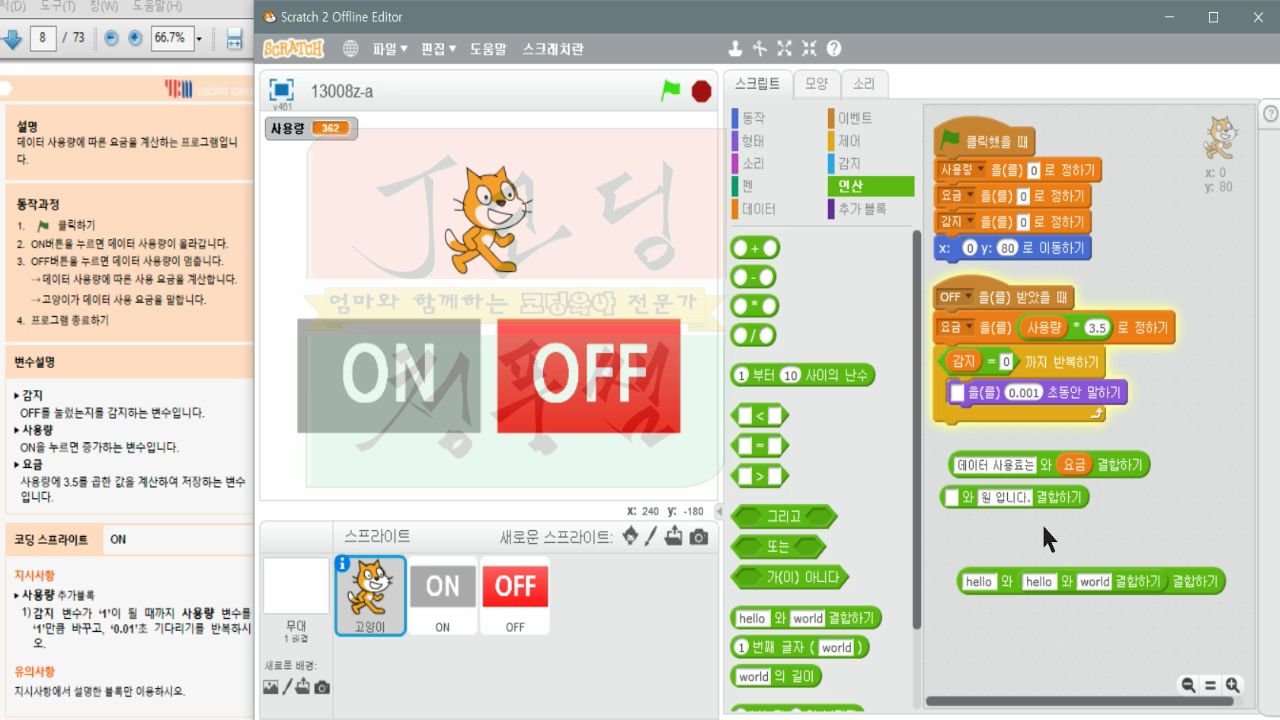Open the 편집 menu
The width and height of the screenshot is (1280, 720).
coord(439,49)
